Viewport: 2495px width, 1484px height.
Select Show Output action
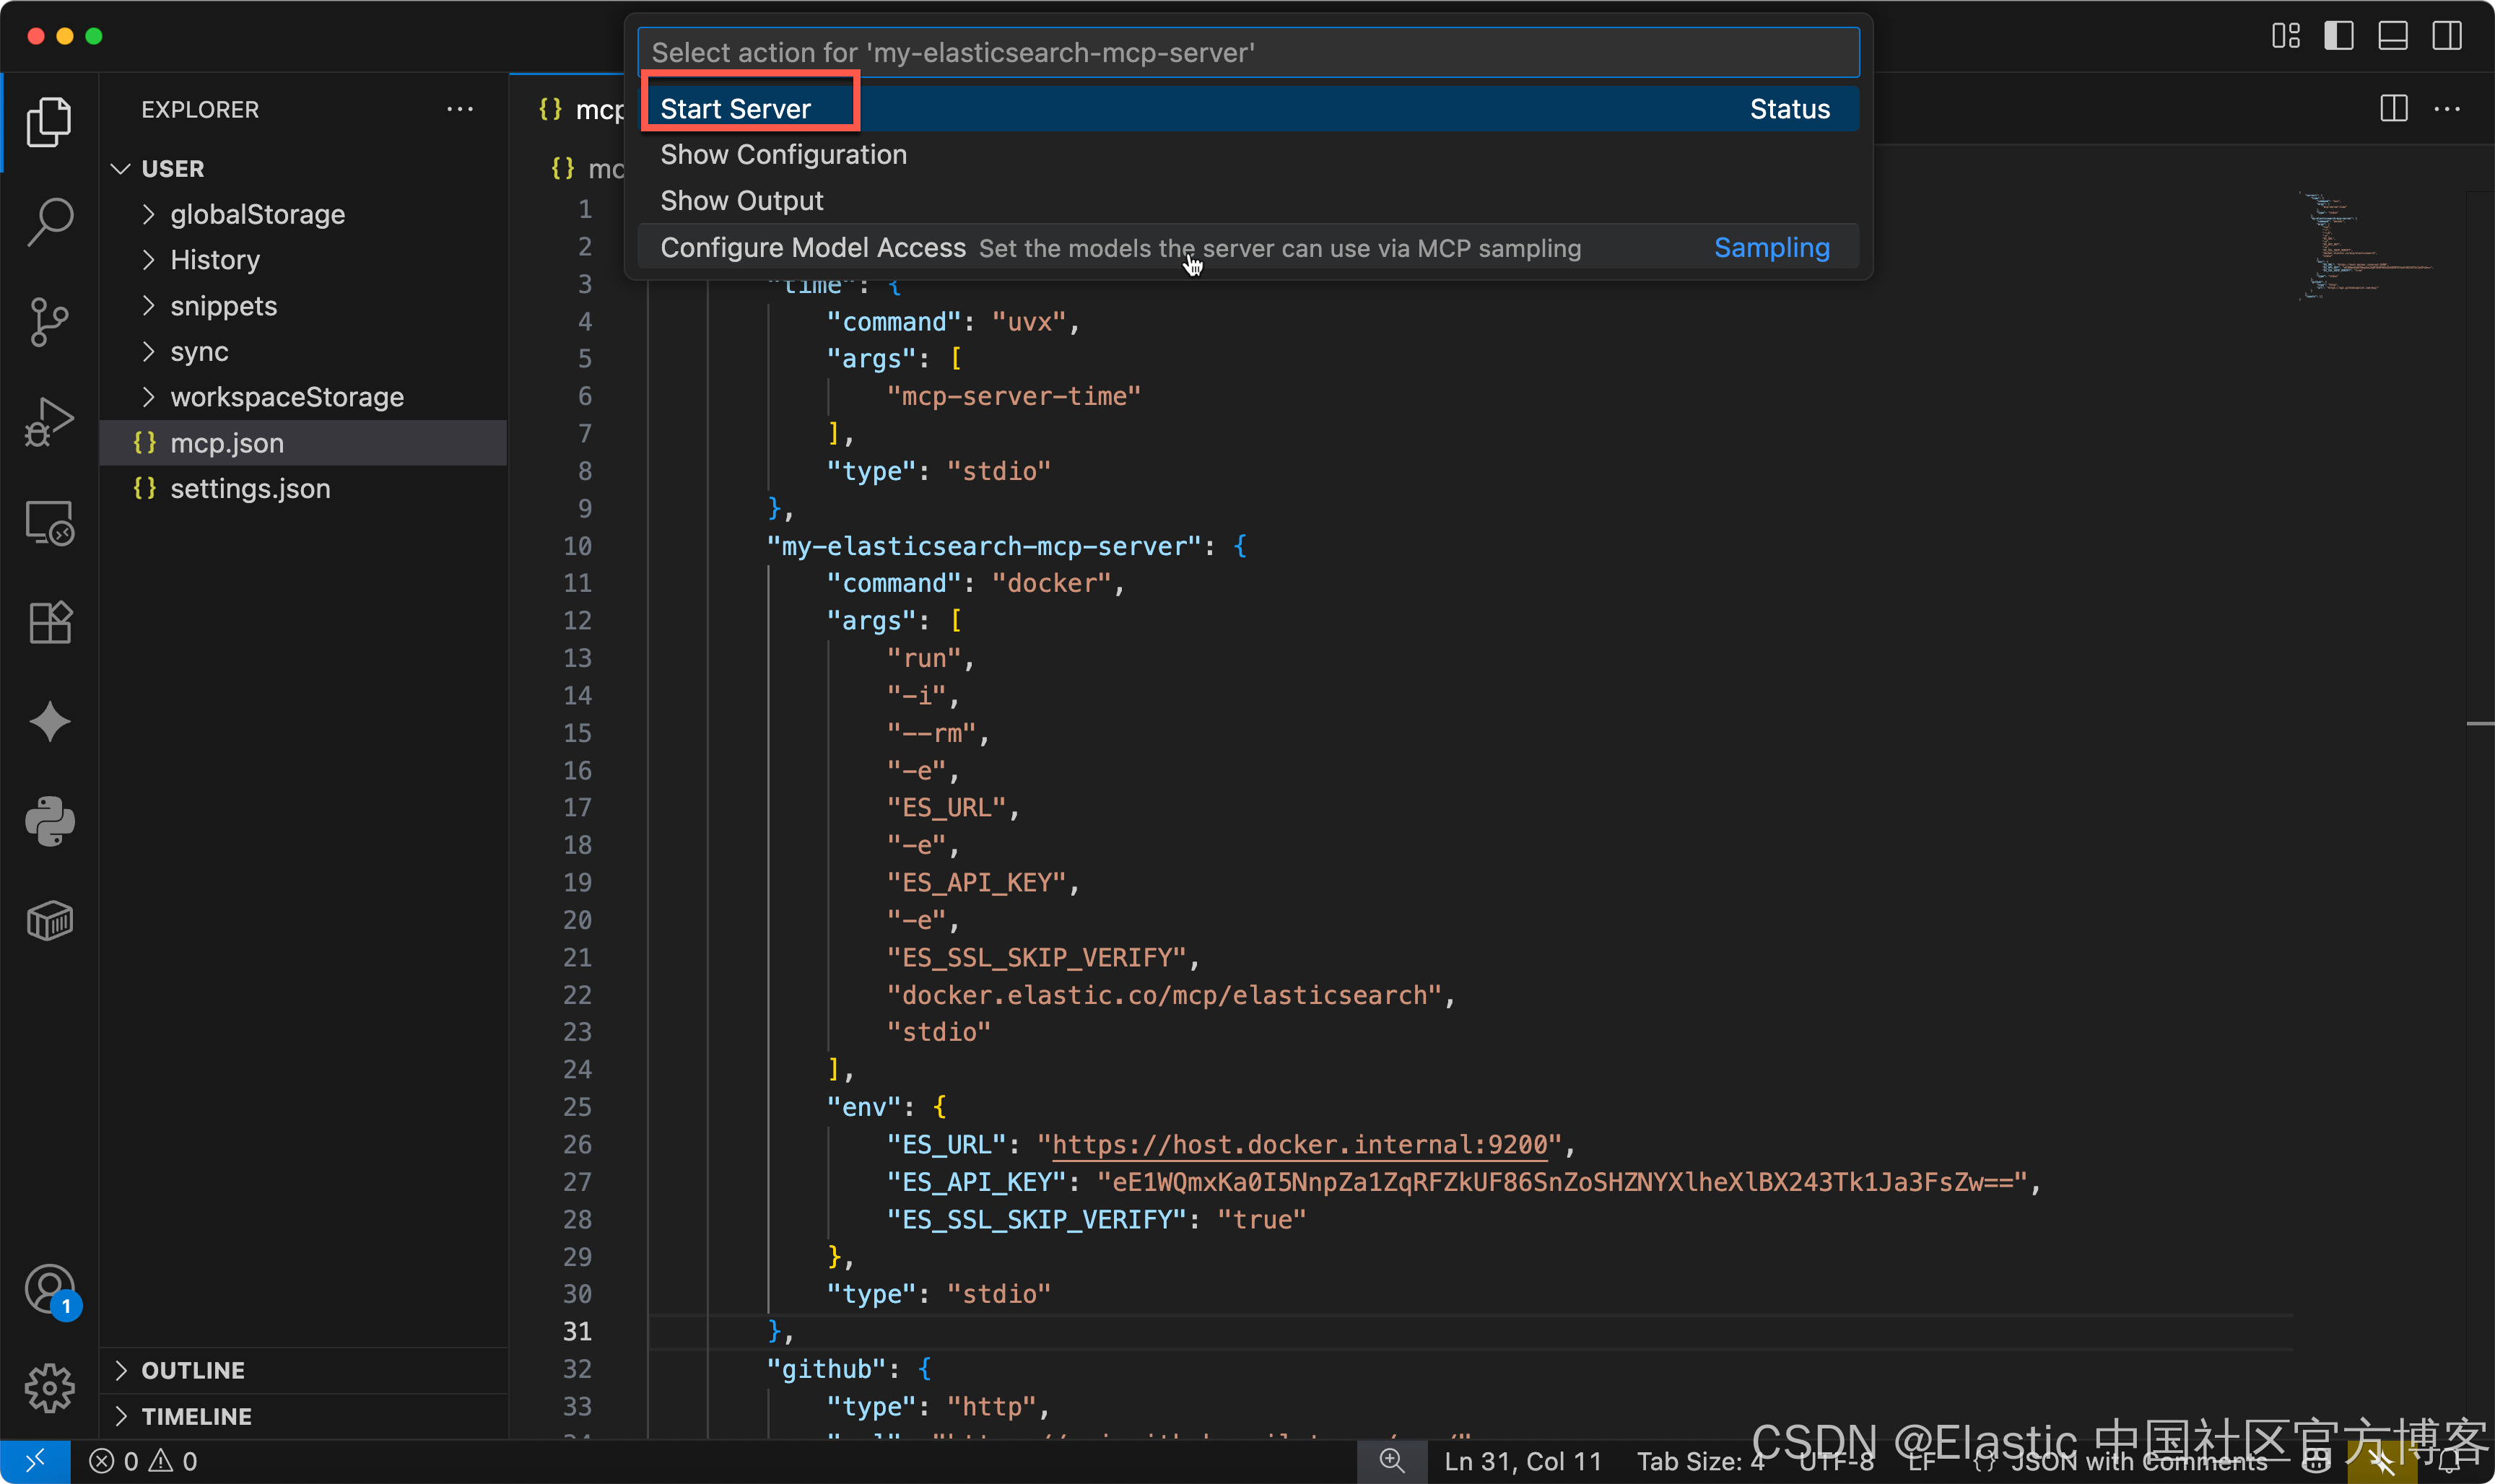tap(1248, 200)
